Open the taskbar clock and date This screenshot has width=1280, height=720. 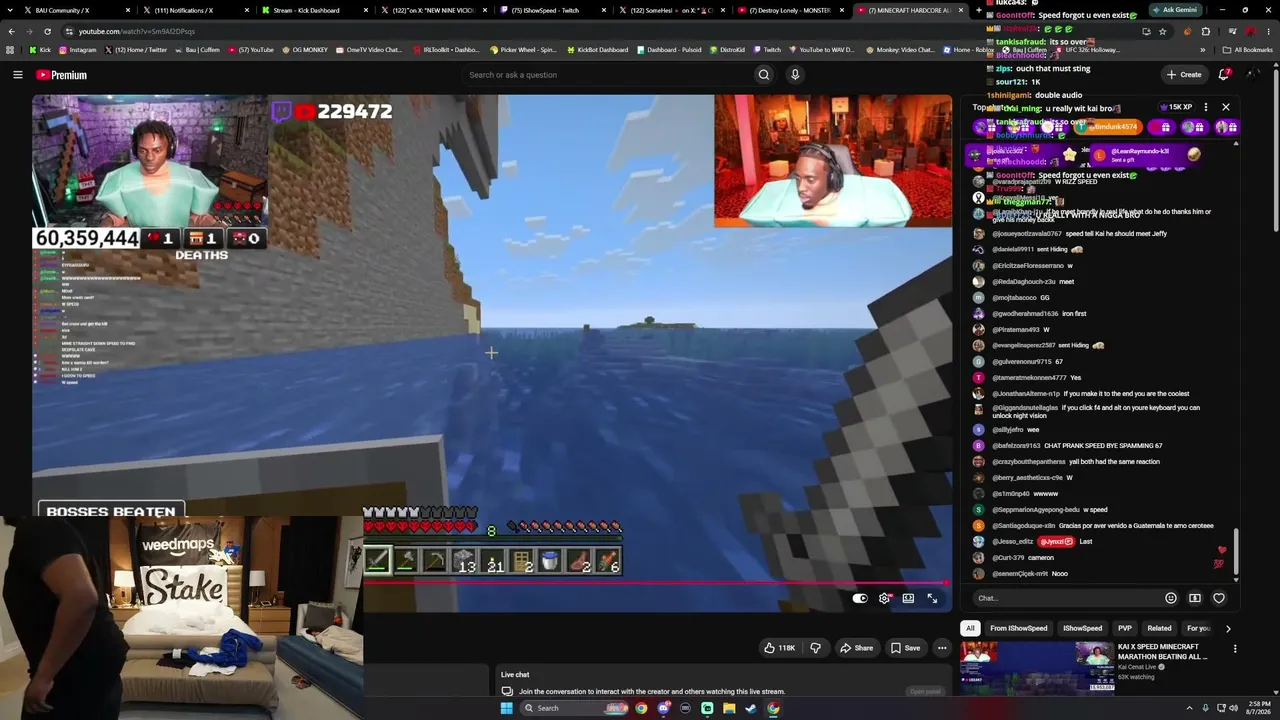coord(1257,708)
